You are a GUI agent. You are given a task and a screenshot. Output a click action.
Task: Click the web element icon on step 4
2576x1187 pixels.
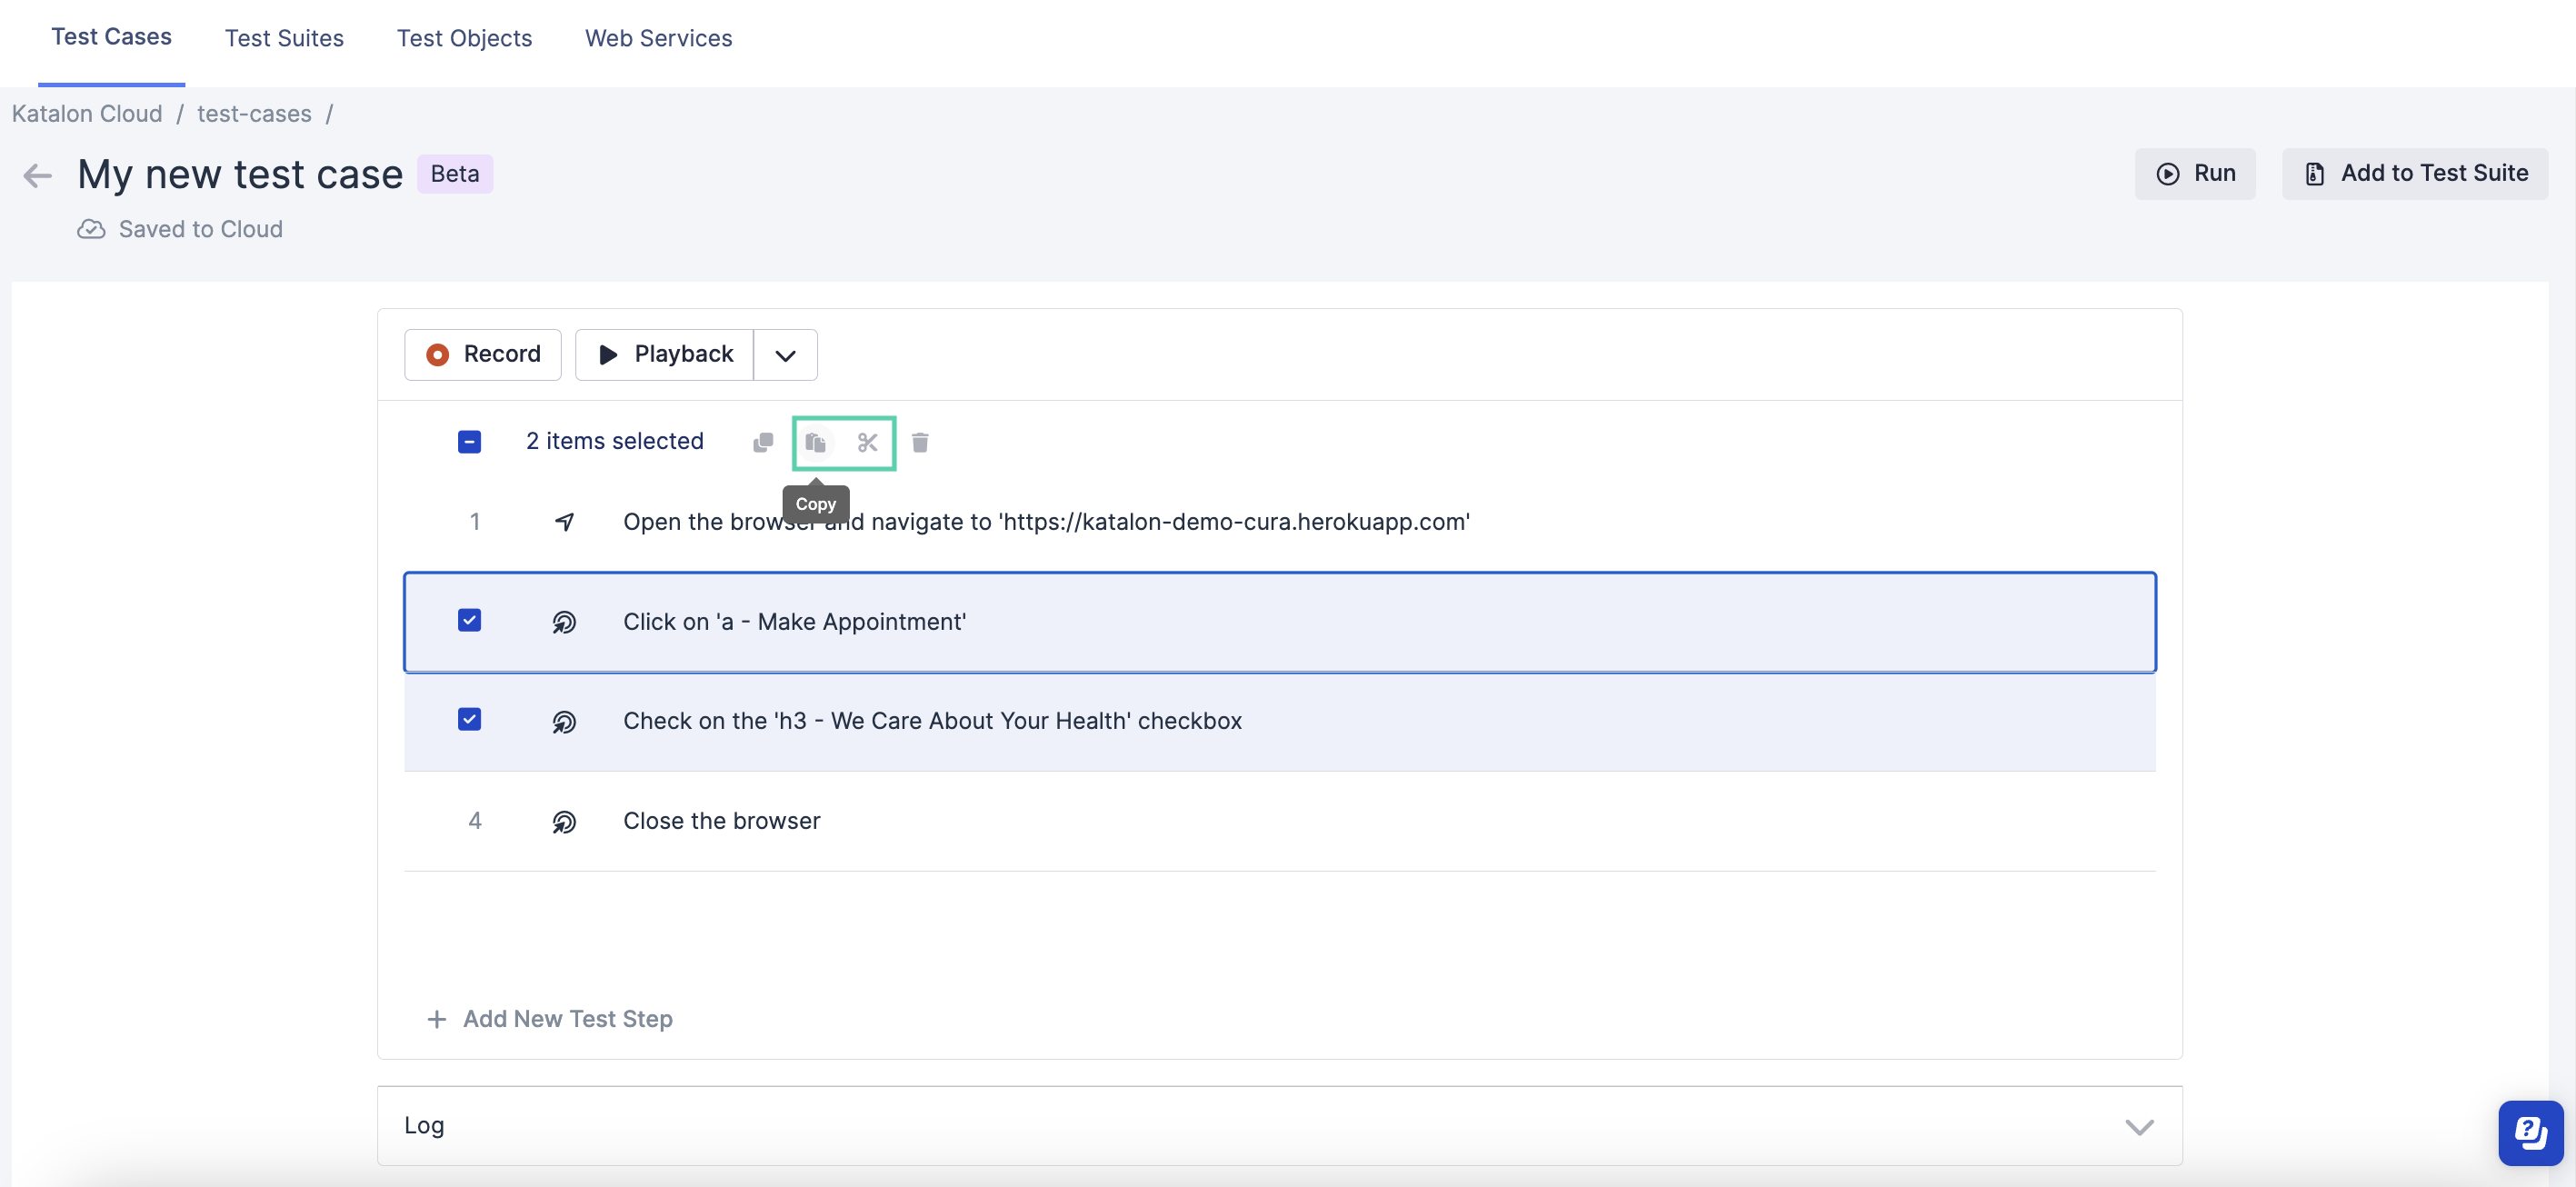pos(565,821)
